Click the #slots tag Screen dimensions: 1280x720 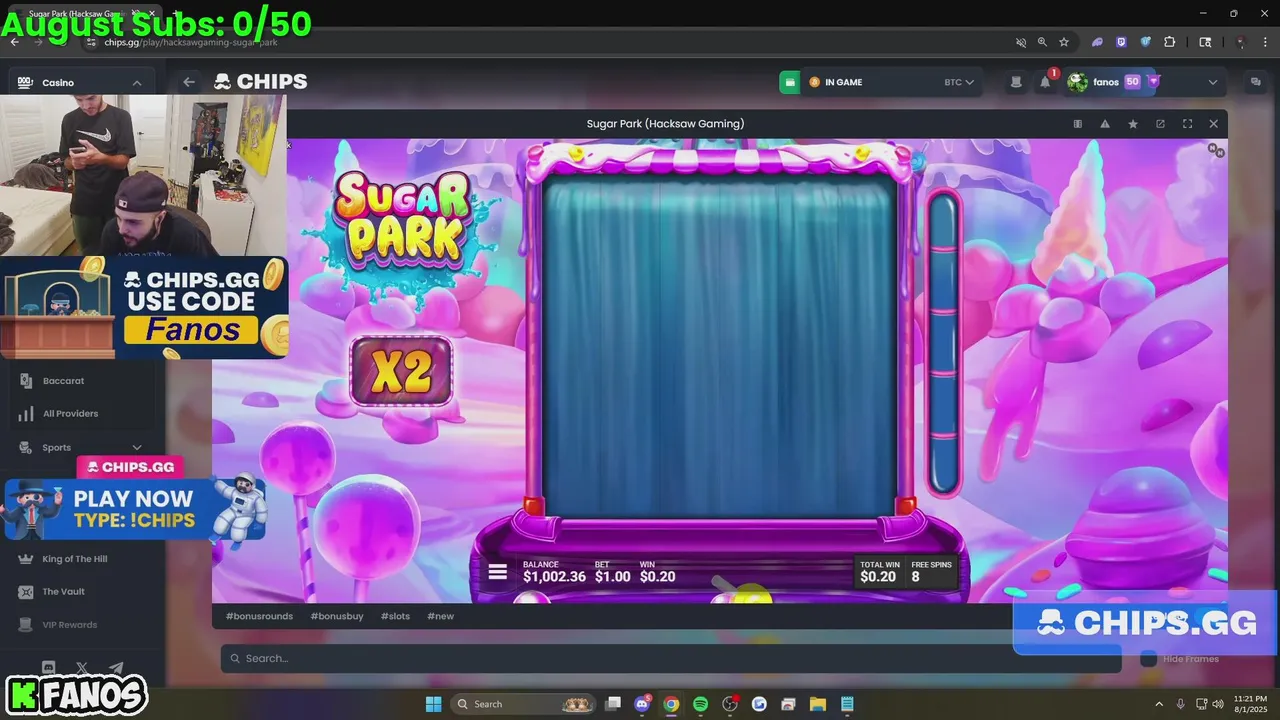coord(395,616)
